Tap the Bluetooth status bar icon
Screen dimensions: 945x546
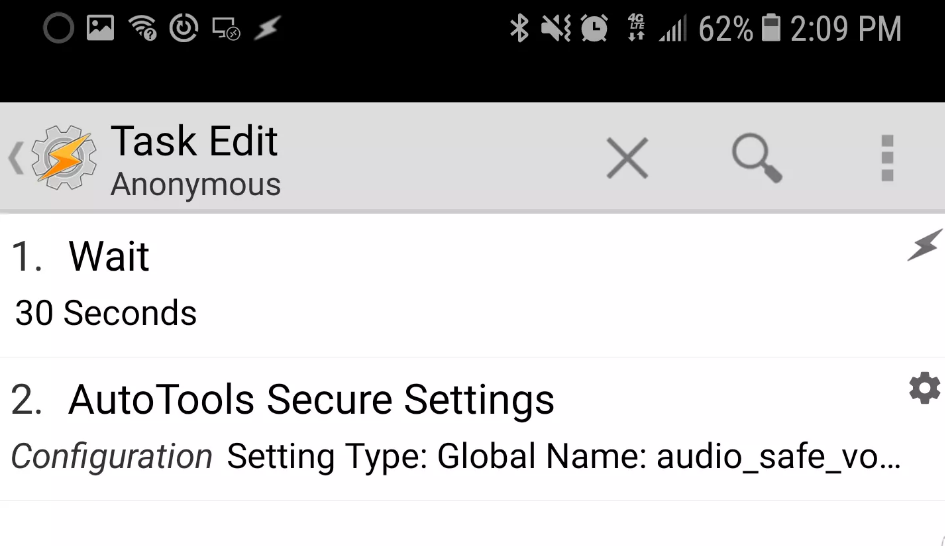tap(519, 28)
